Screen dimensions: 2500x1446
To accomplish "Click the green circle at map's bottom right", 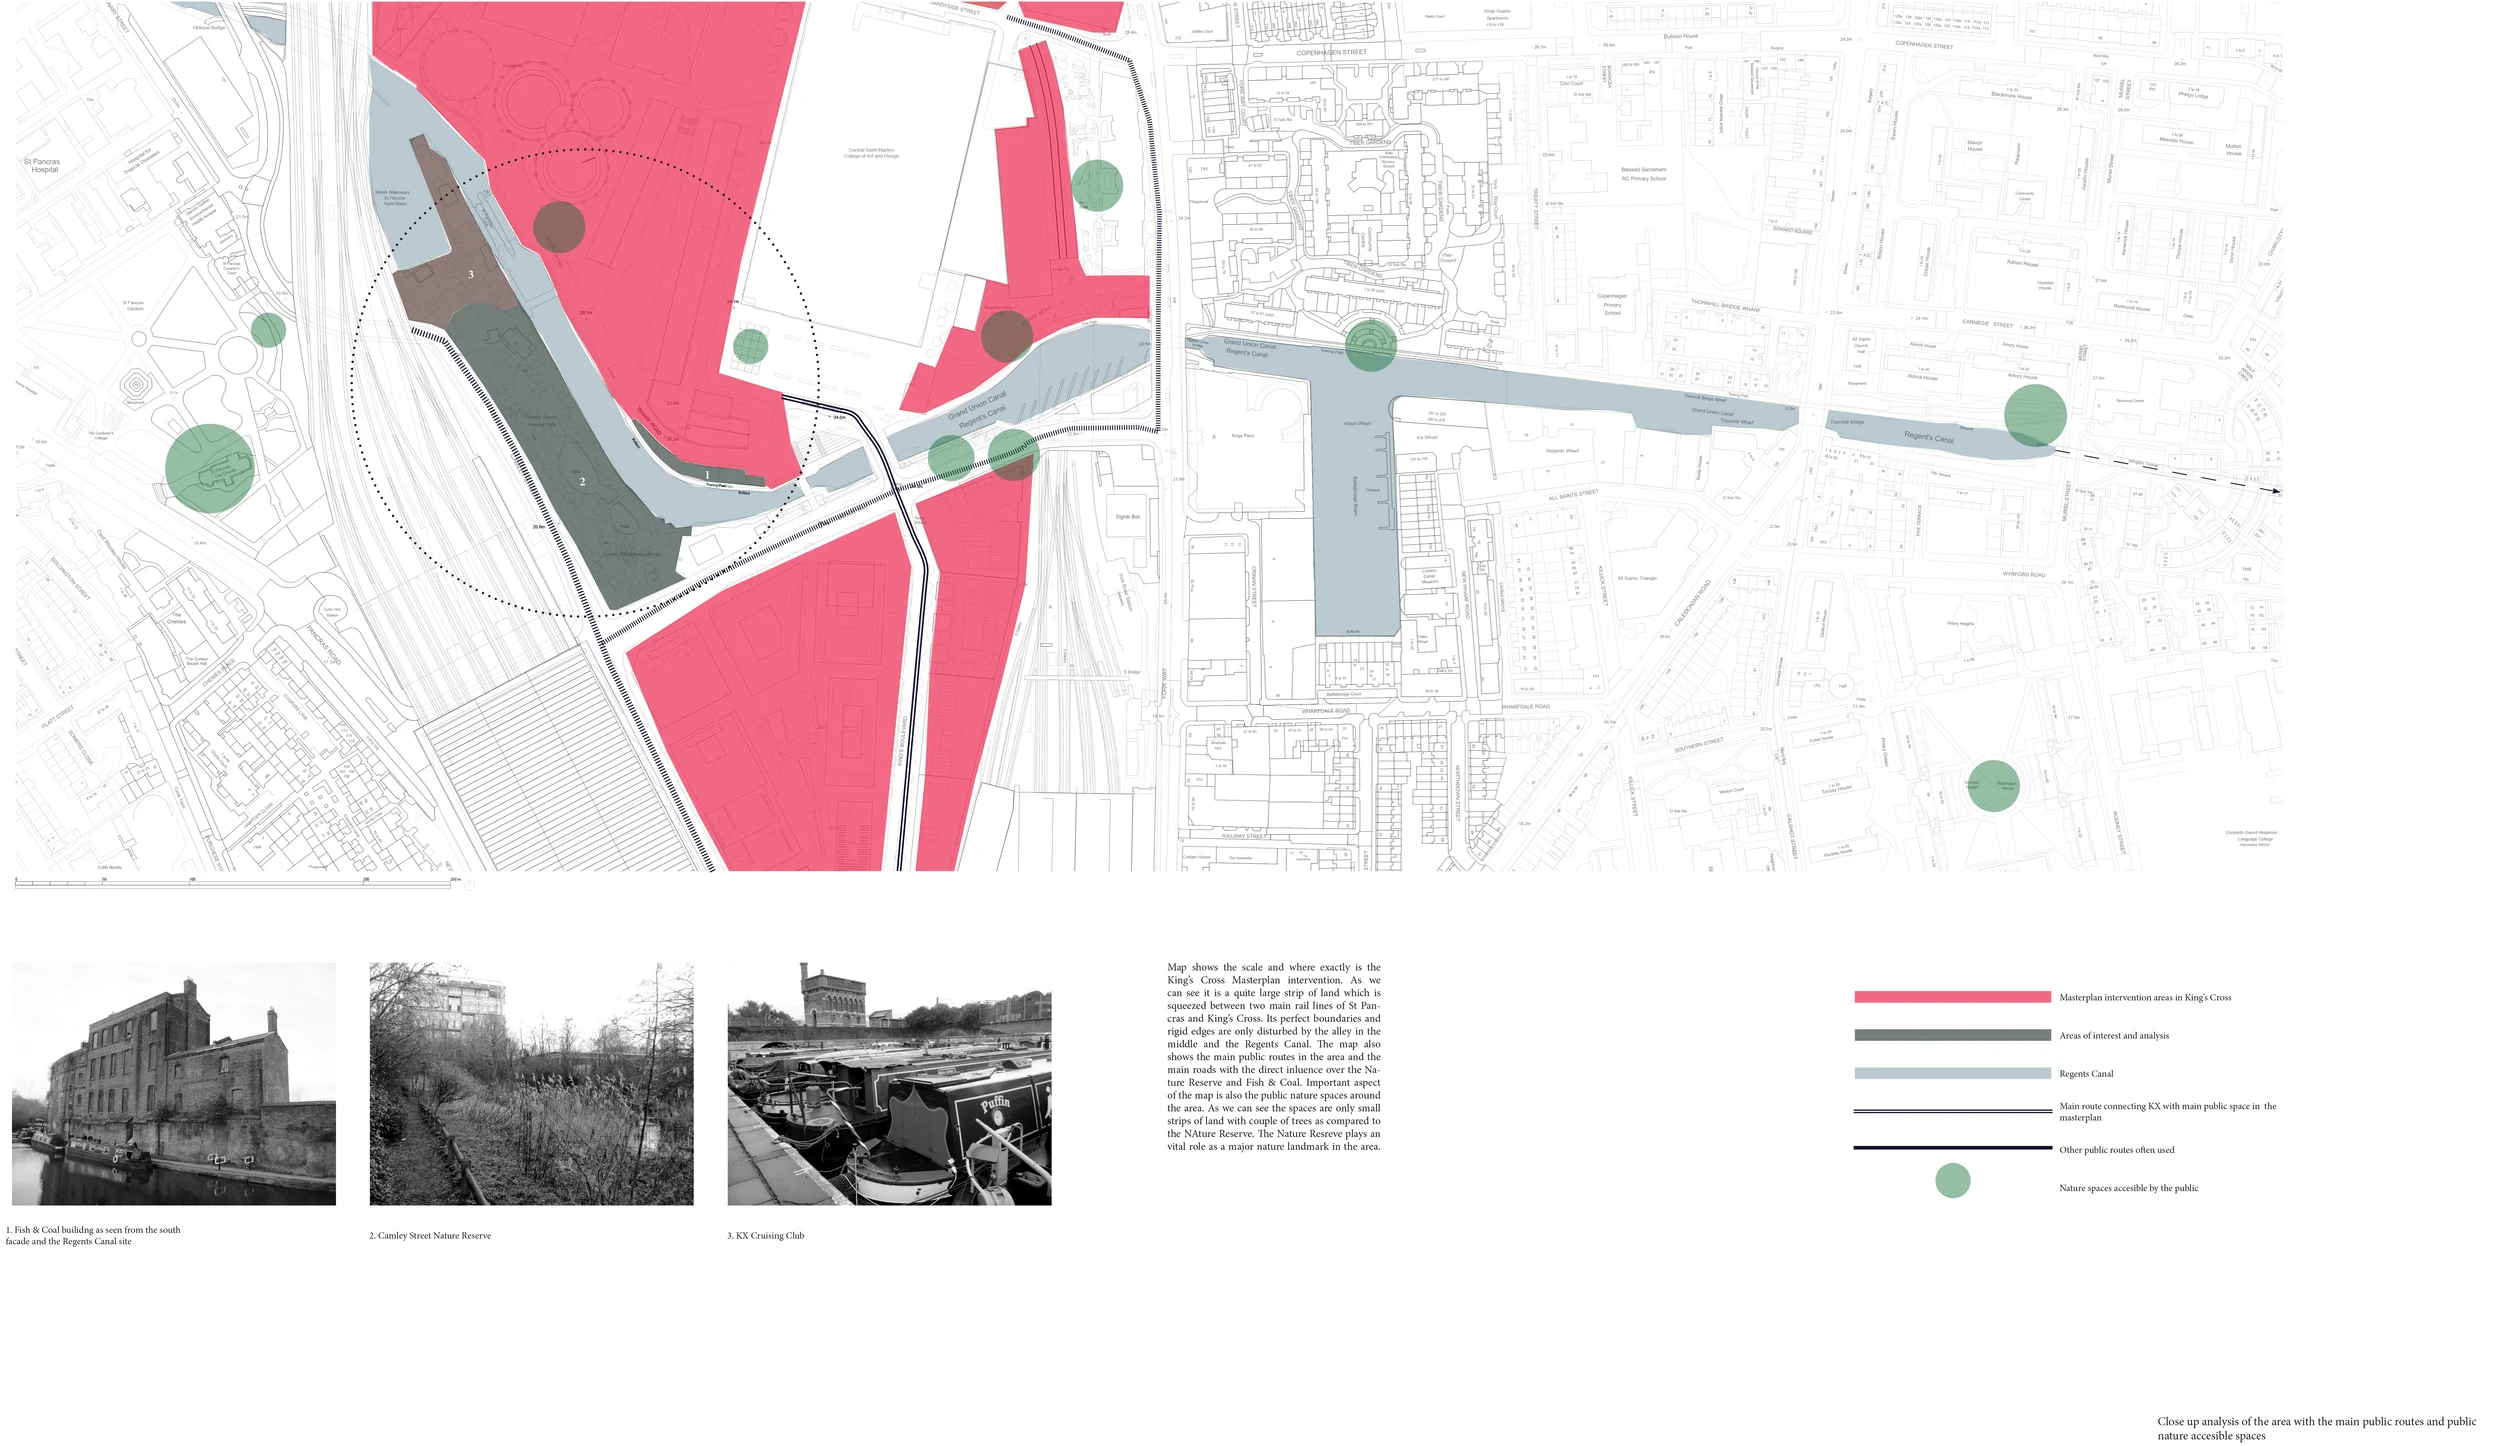I will pyautogui.click(x=1992, y=785).
